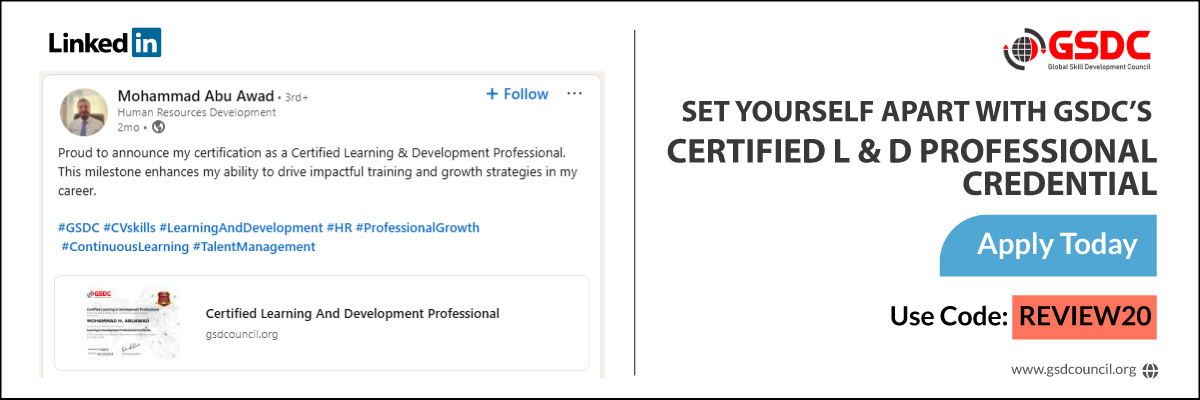Click the LinkedIn logo

(104, 43)
